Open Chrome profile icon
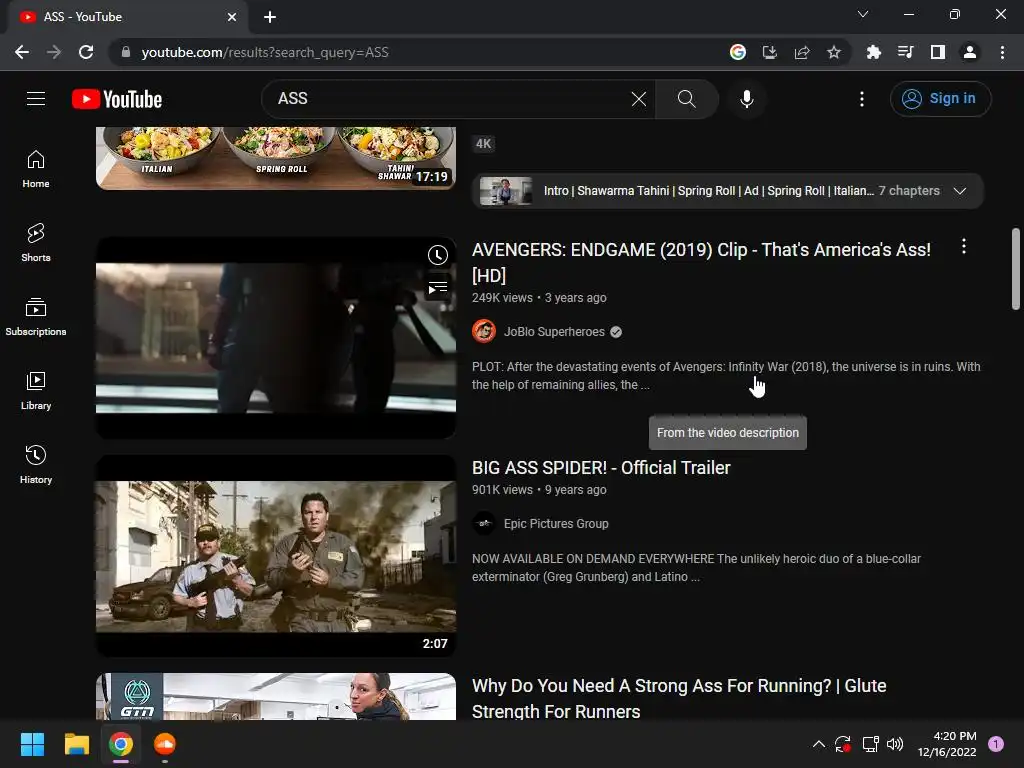This screenshot has width=1024, height=768. click(969, 52)
